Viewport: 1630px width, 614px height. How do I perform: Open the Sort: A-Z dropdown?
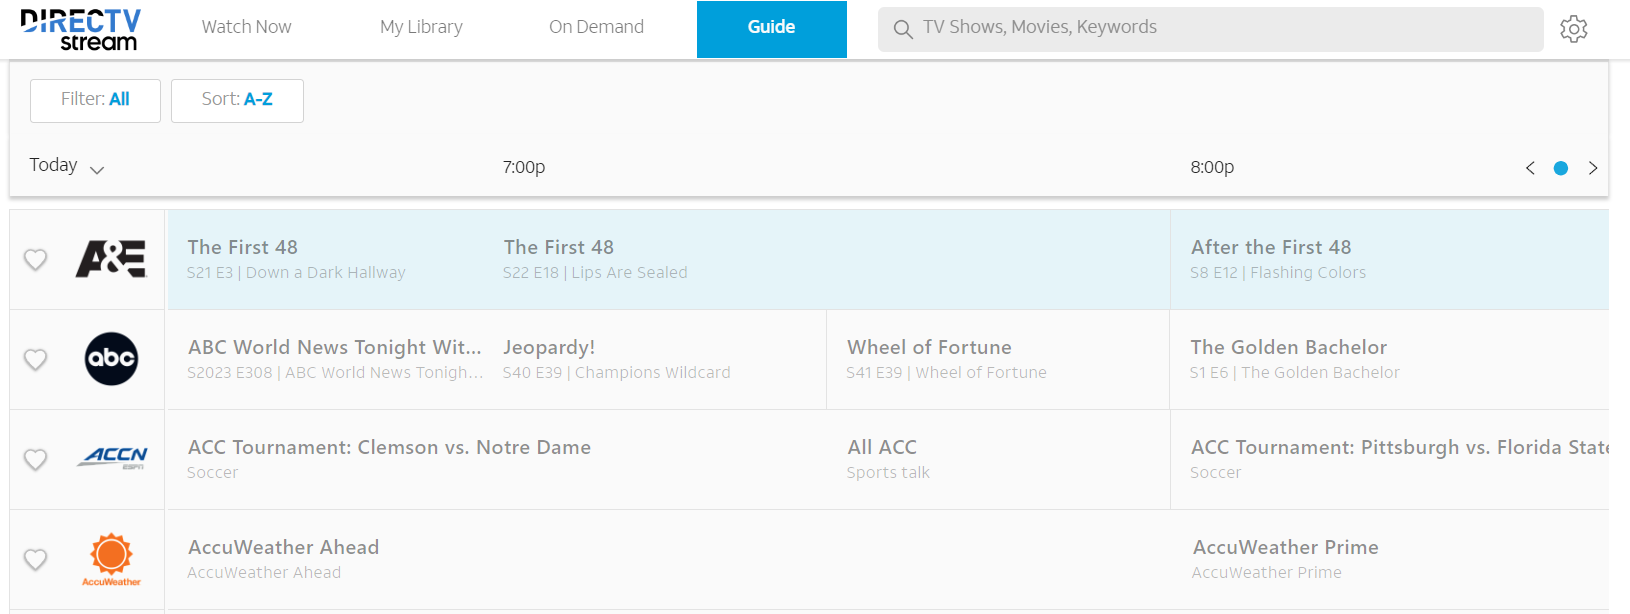click(237, 100)
